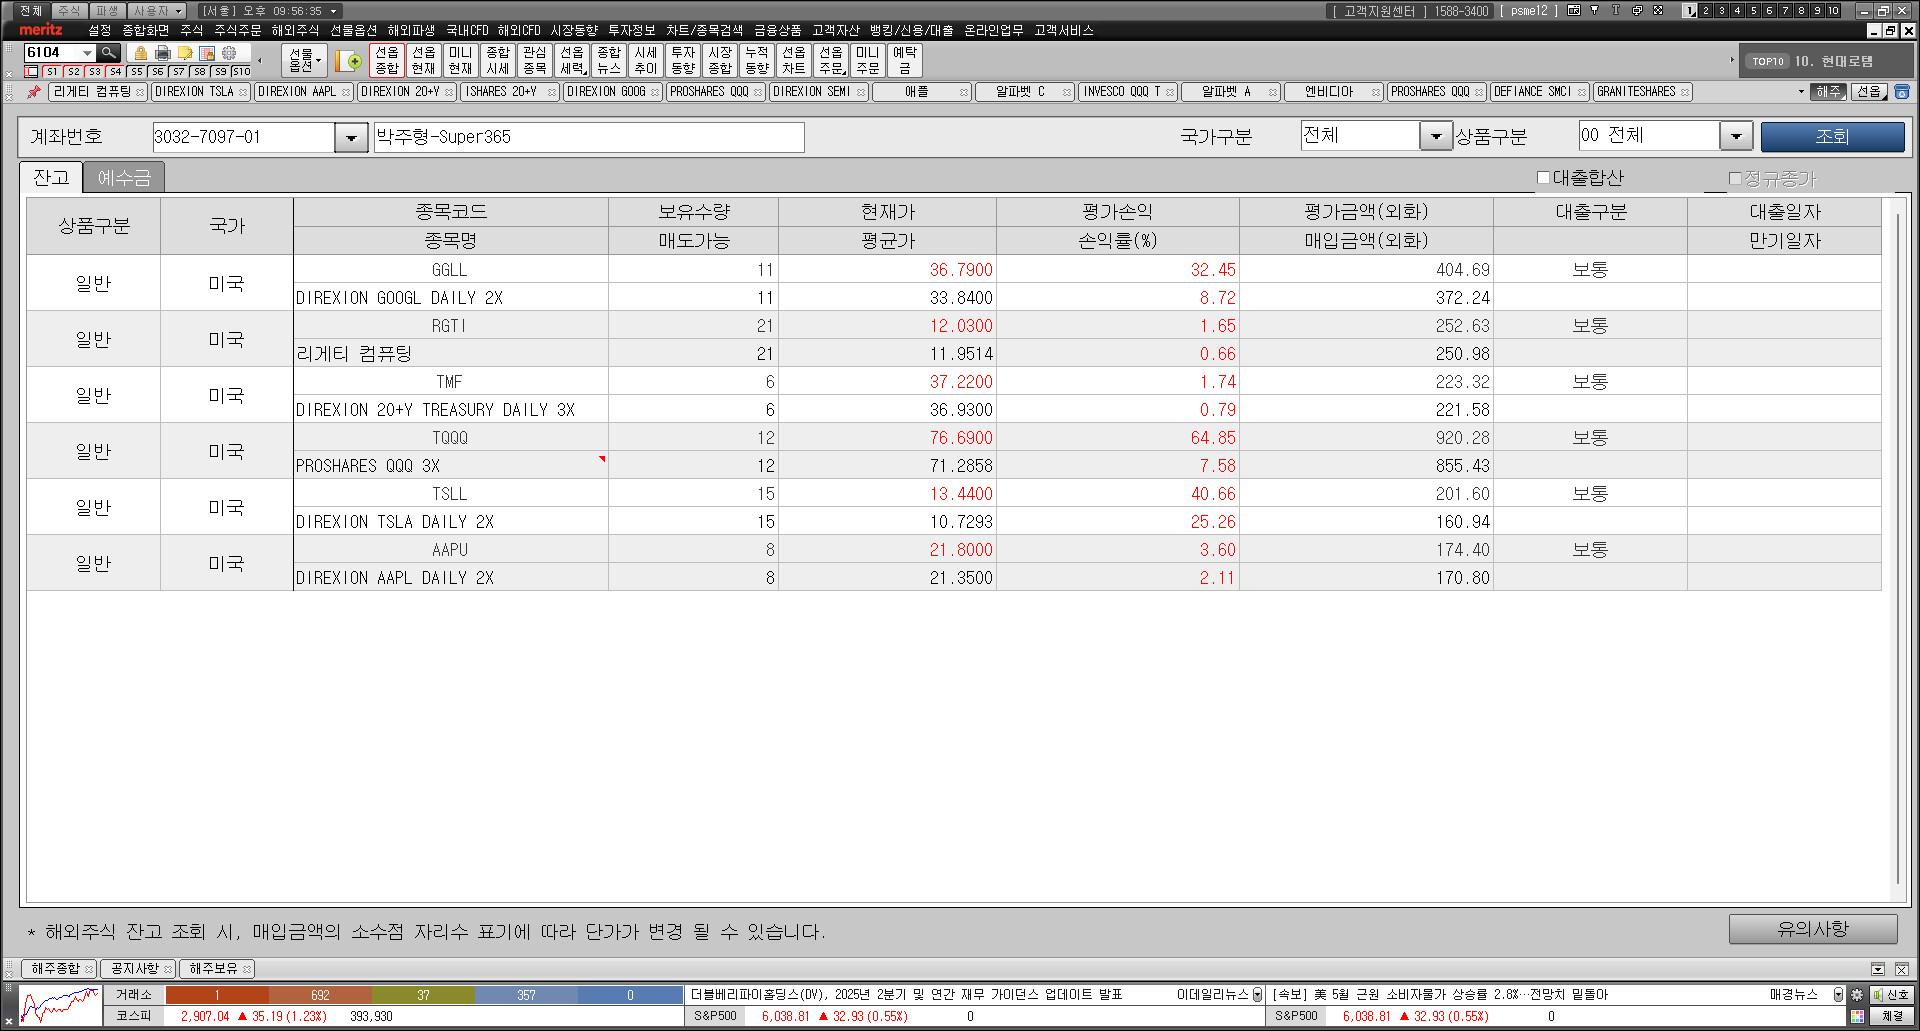Click the colored grid icon in bottom-right corner
The image size is (1920, 1031).
tap(1857, 1017)
